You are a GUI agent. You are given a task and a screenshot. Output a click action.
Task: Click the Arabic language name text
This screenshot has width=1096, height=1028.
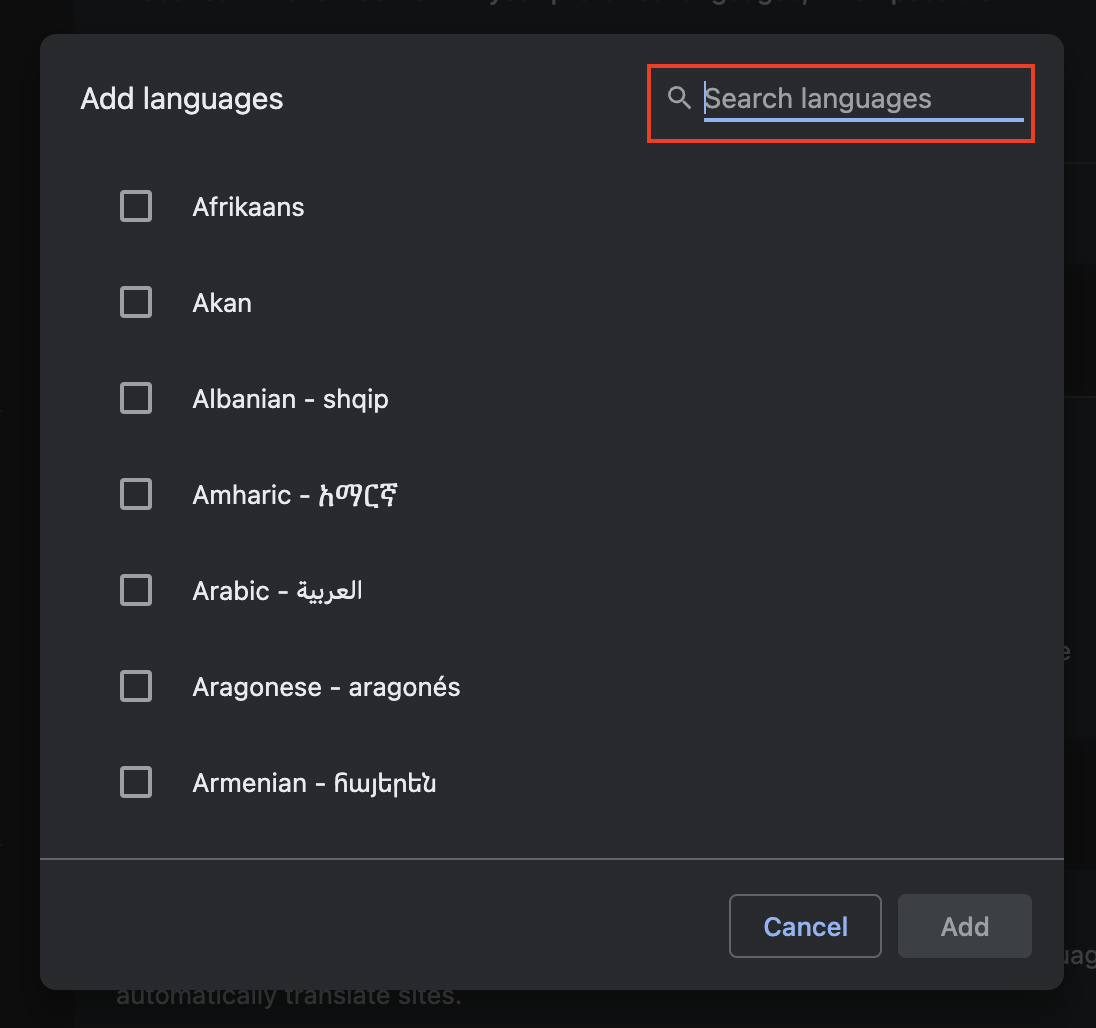(277, 591)
